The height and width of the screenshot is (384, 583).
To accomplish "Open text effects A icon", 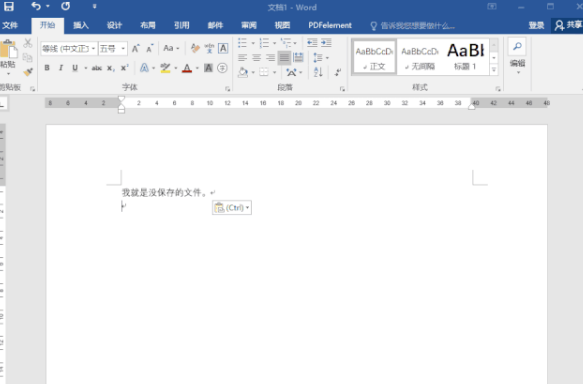I will [144, 68].
